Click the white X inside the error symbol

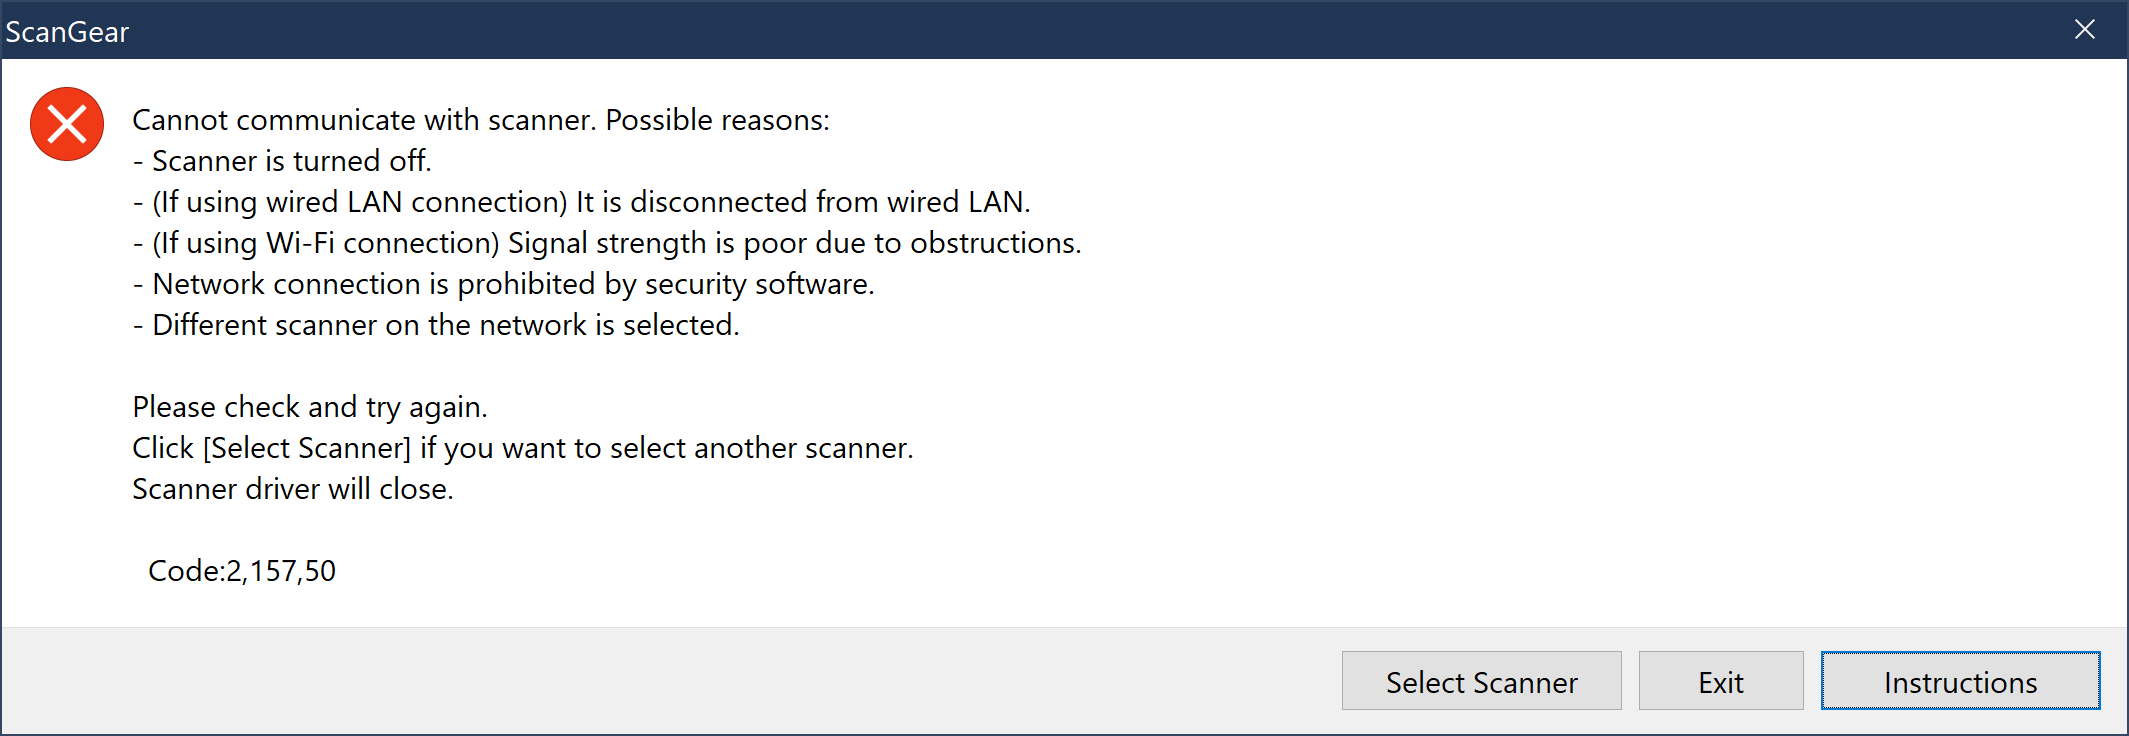[x=66, y=123]
